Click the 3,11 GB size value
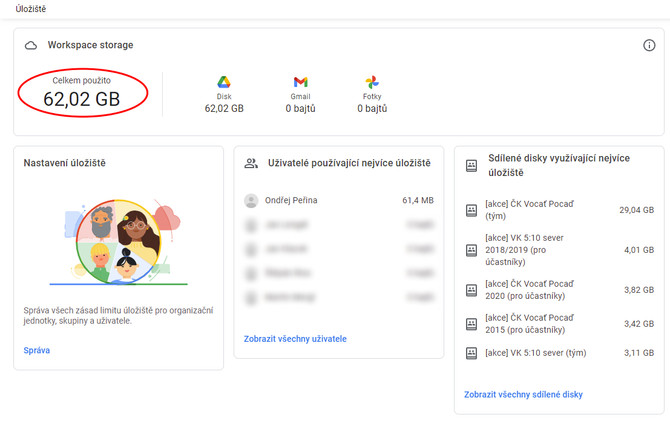The height and width of the screenshot is (421, 670). (639, 353)
